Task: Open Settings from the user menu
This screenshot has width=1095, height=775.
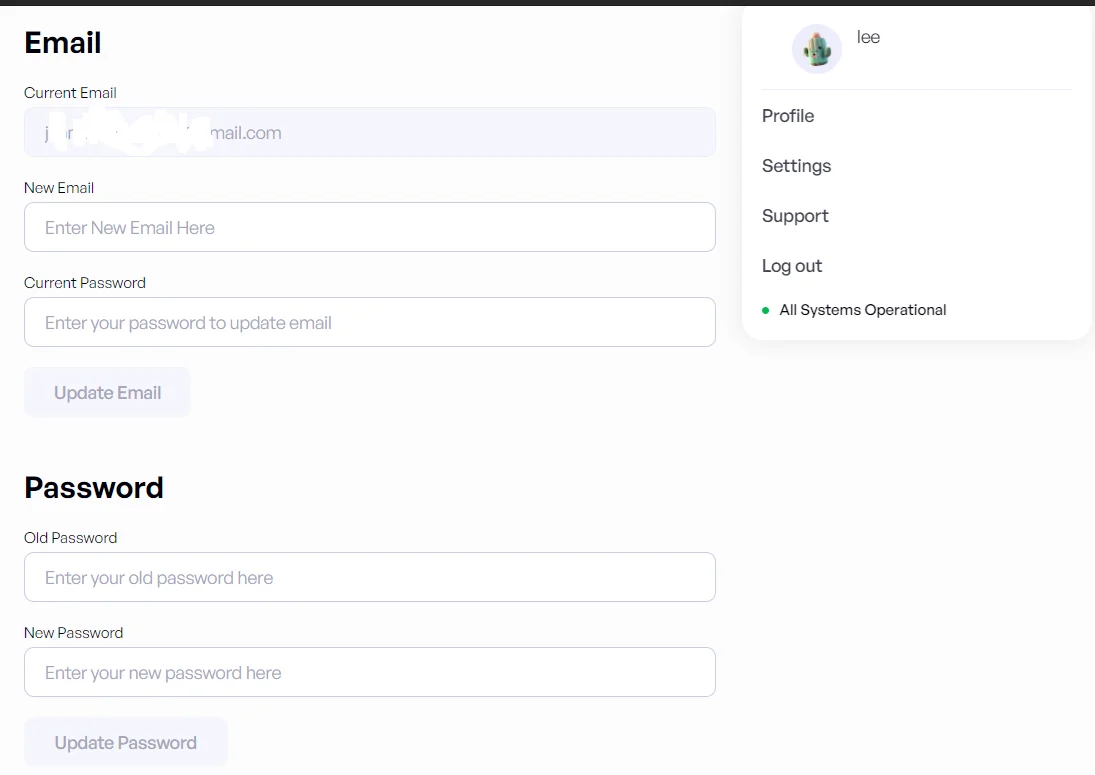Action: click(796, 166)
